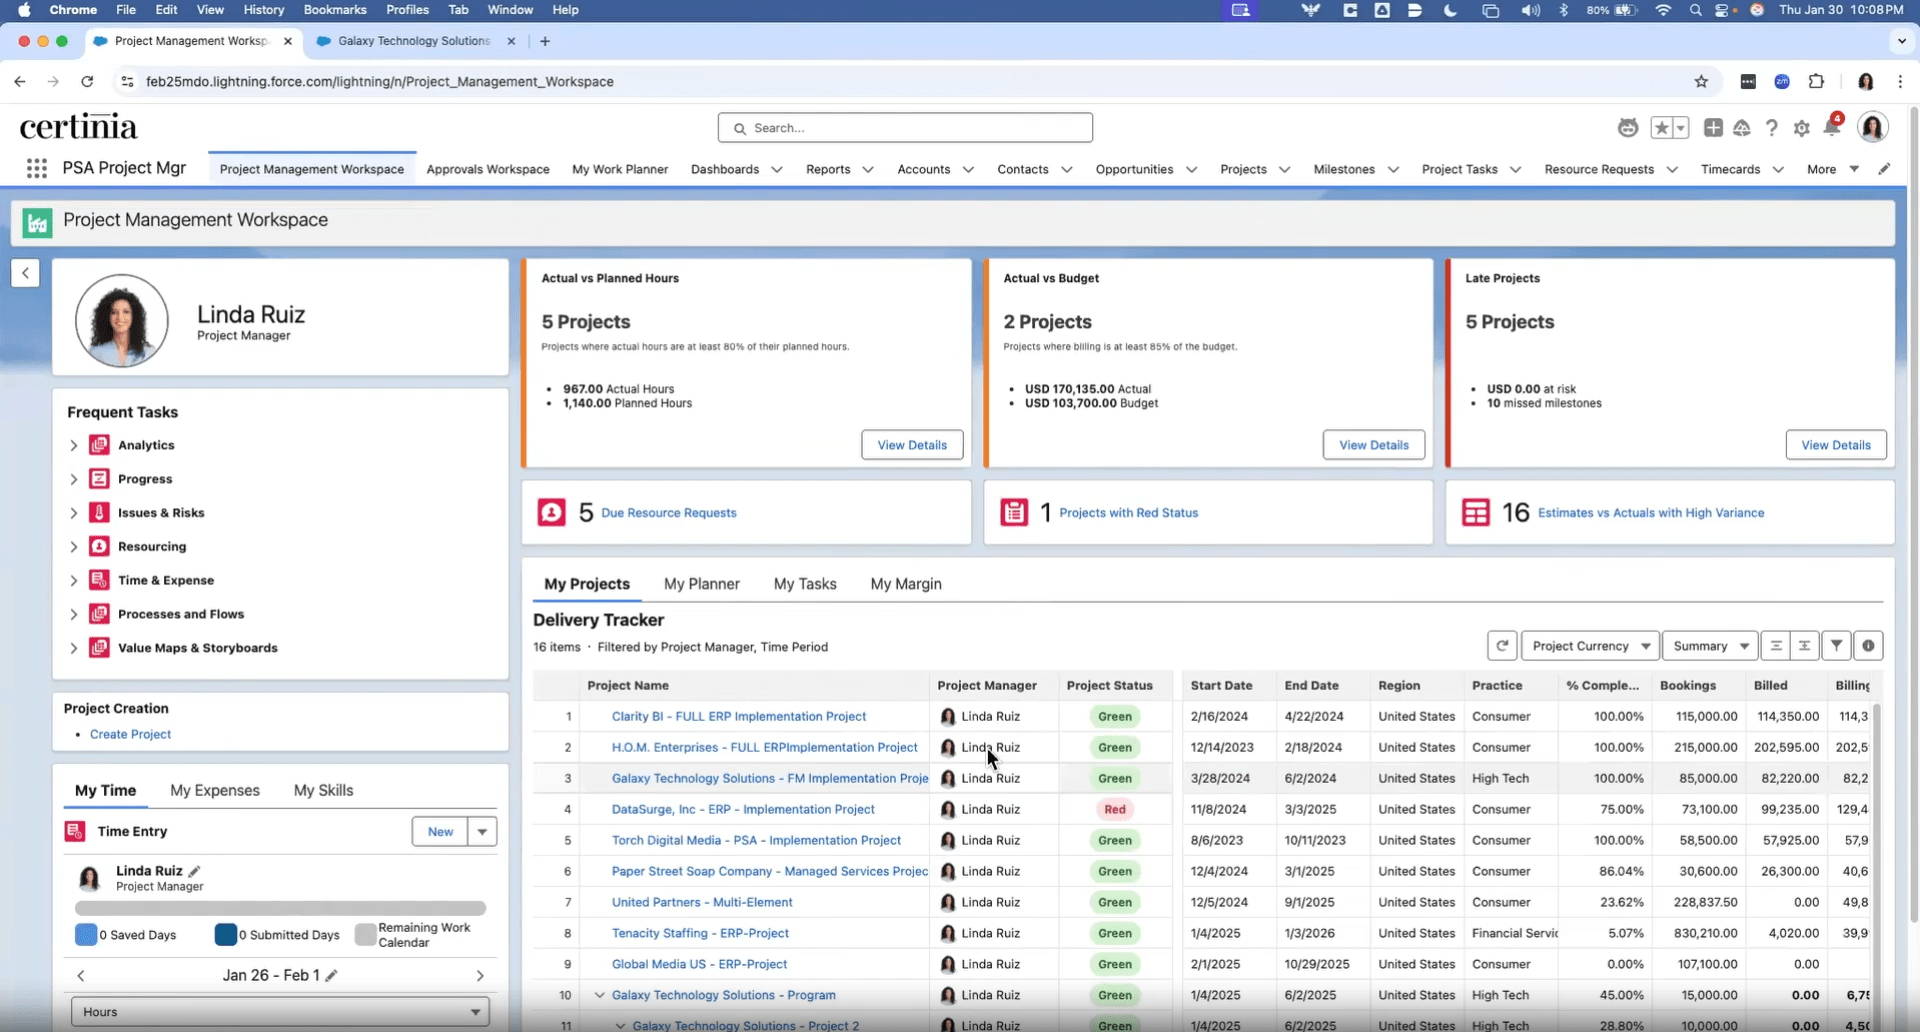Open the Bookmarks menu
Viewport: 1920px width, 1032px height.
coord(334,9)
